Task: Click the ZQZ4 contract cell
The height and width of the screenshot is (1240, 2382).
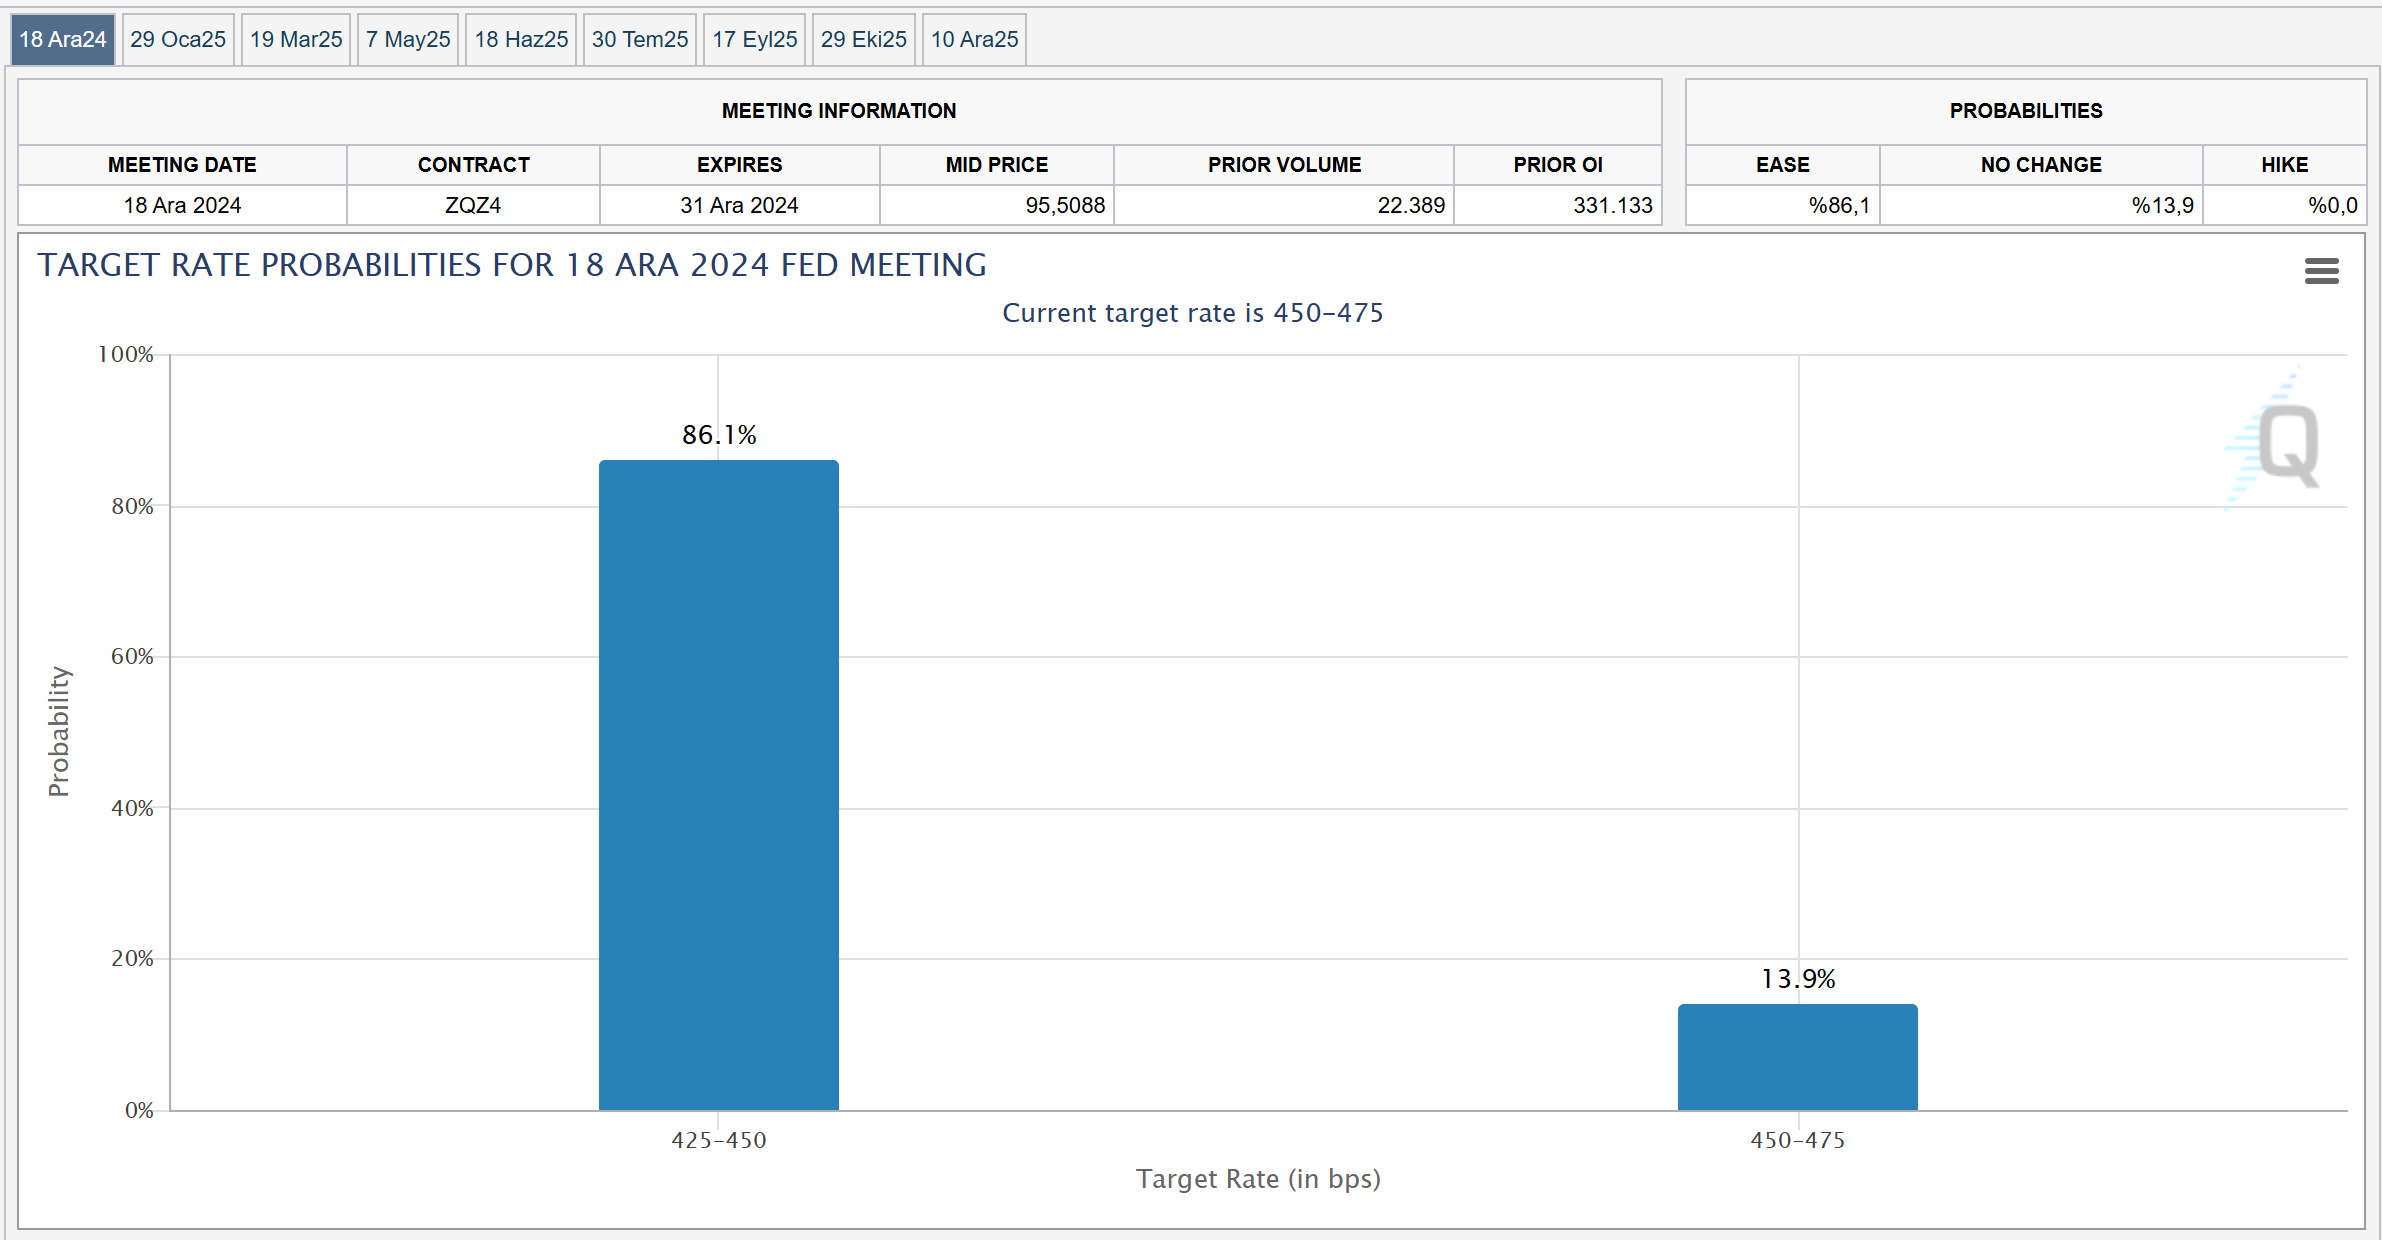Action: pyautogui.click(x=473, y=206)
